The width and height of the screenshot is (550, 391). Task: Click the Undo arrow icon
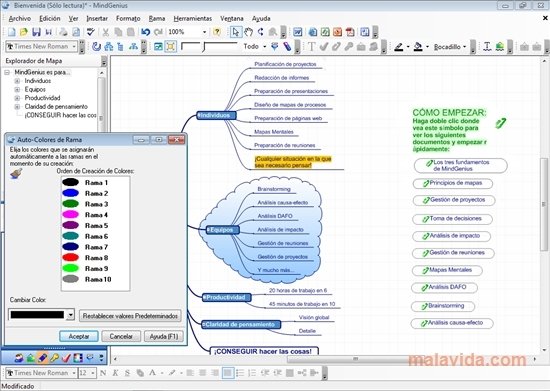point(145,32)
